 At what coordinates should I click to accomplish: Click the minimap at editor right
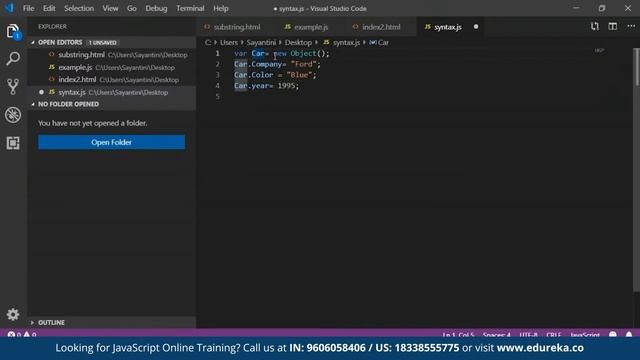599,51
